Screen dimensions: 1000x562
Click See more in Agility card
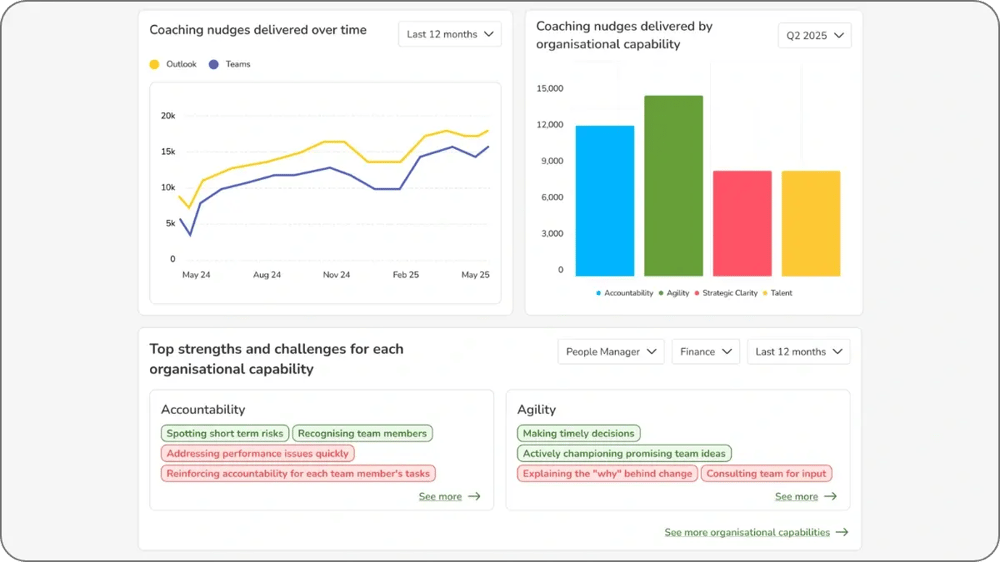pyautogui.click(x=805, y=496)
